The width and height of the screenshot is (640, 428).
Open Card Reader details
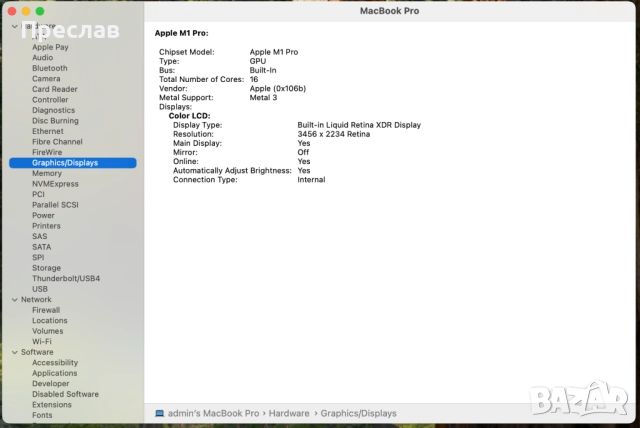point(55,89)
